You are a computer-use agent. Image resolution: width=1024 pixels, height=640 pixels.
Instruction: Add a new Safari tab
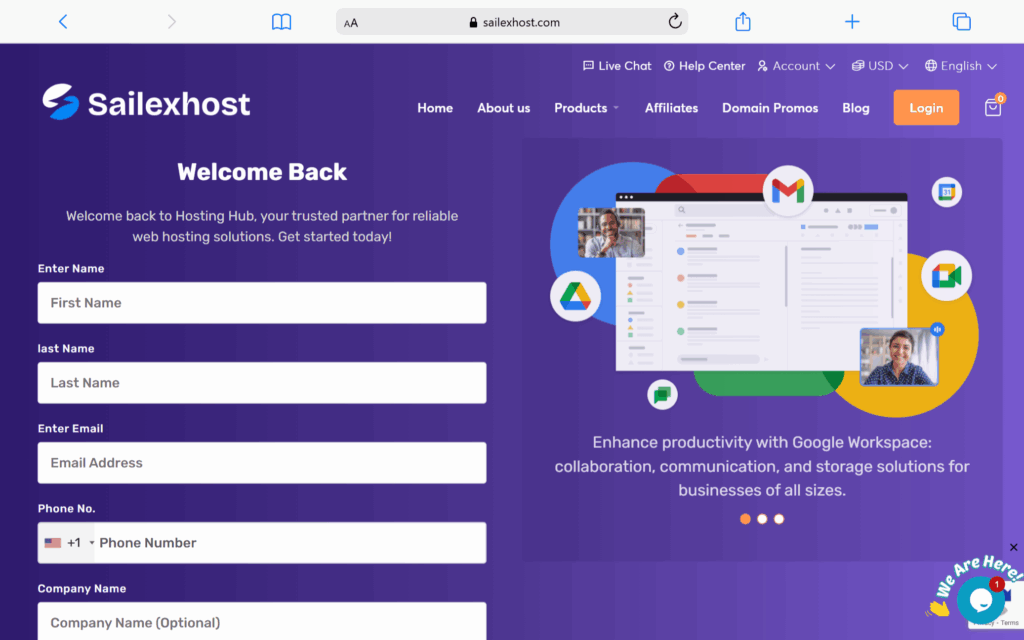point(852,22)
